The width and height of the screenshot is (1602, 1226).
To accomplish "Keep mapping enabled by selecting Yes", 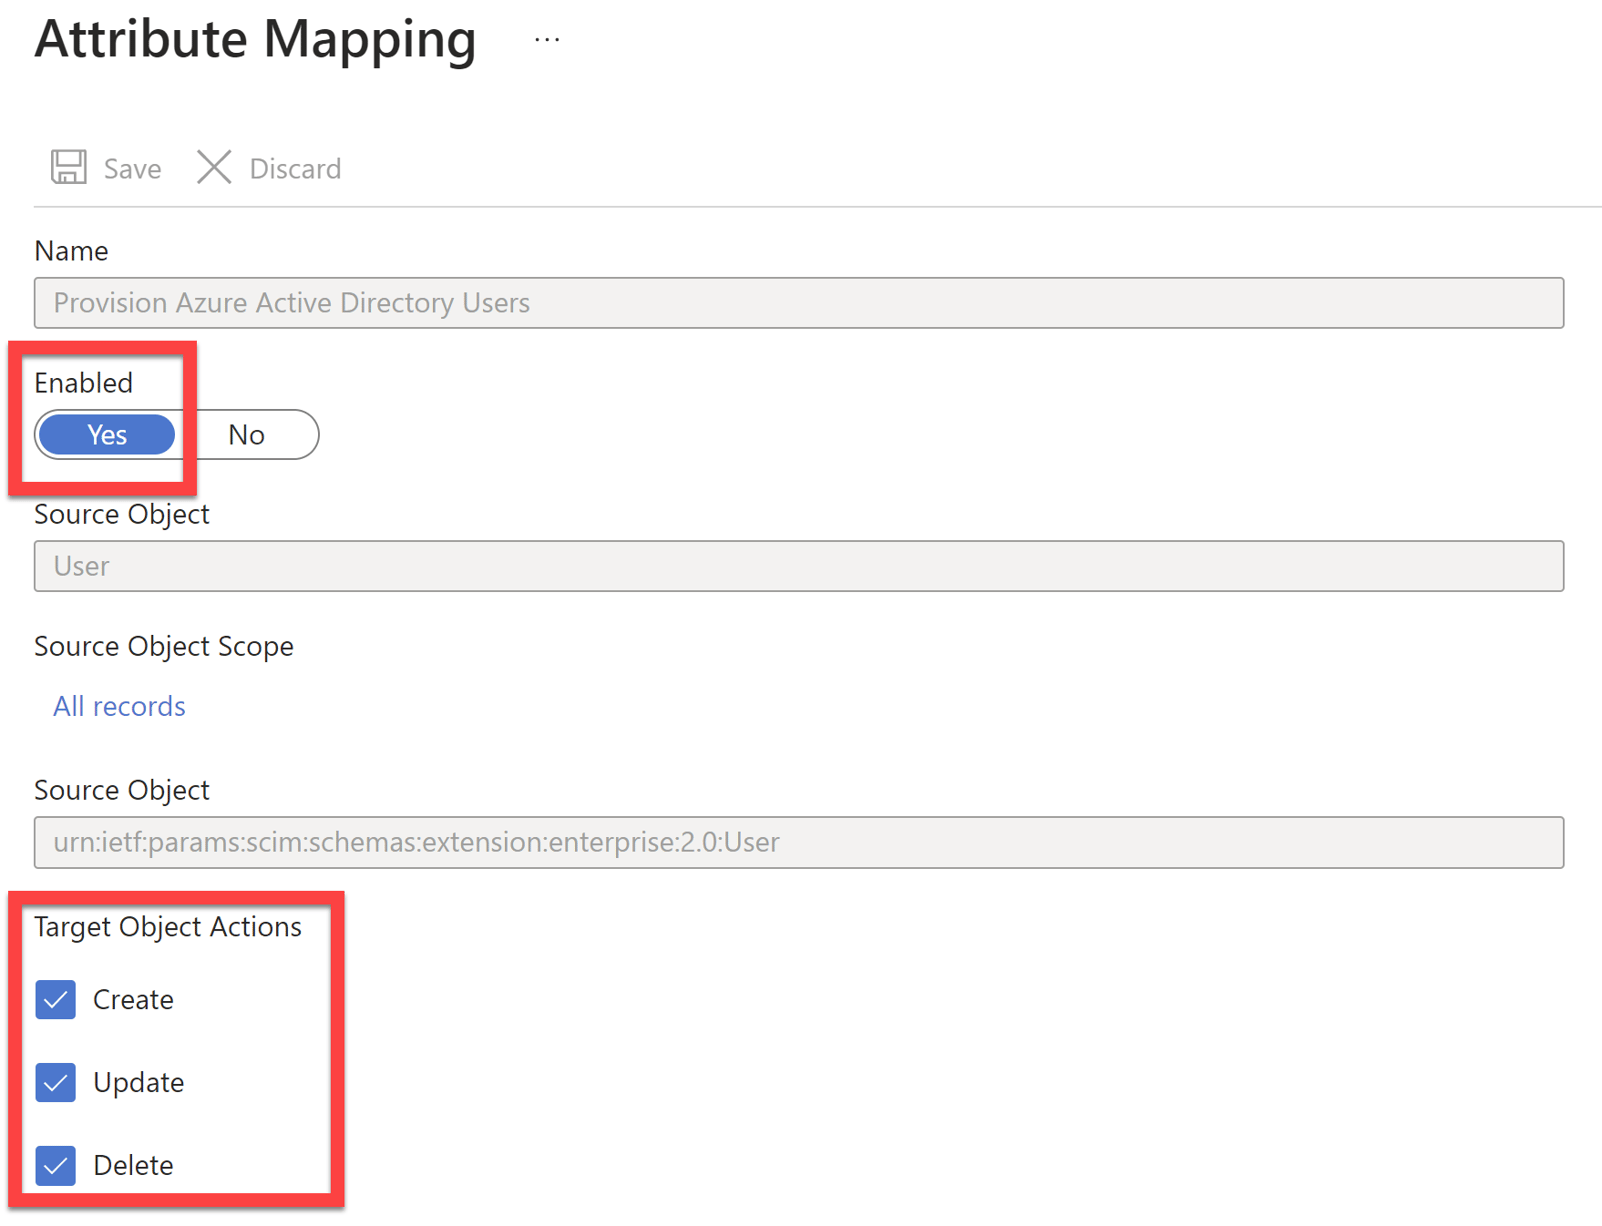I will 106,434.
